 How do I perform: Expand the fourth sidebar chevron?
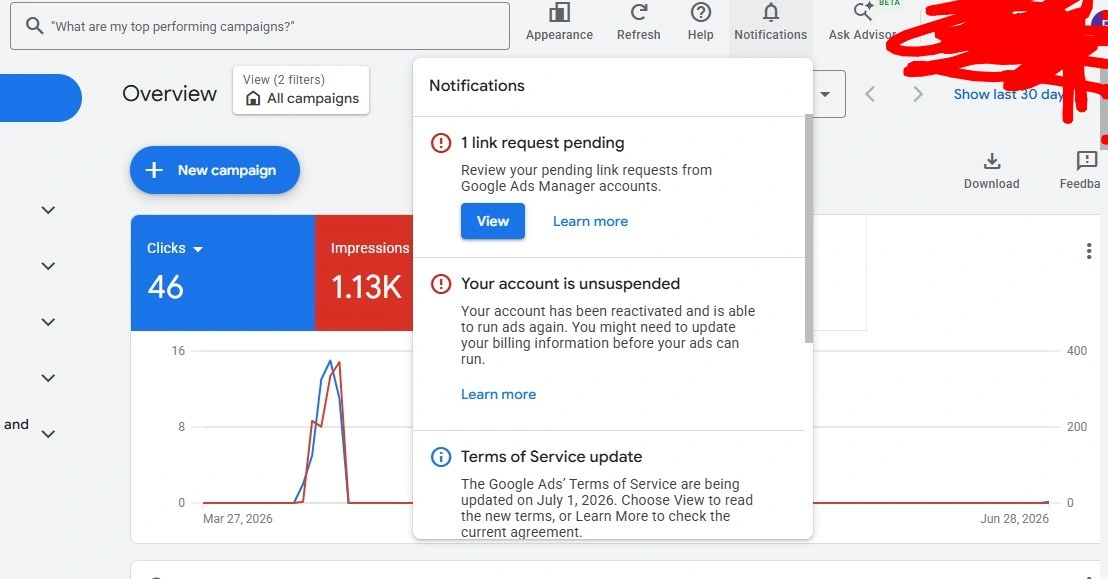point(48,378)
